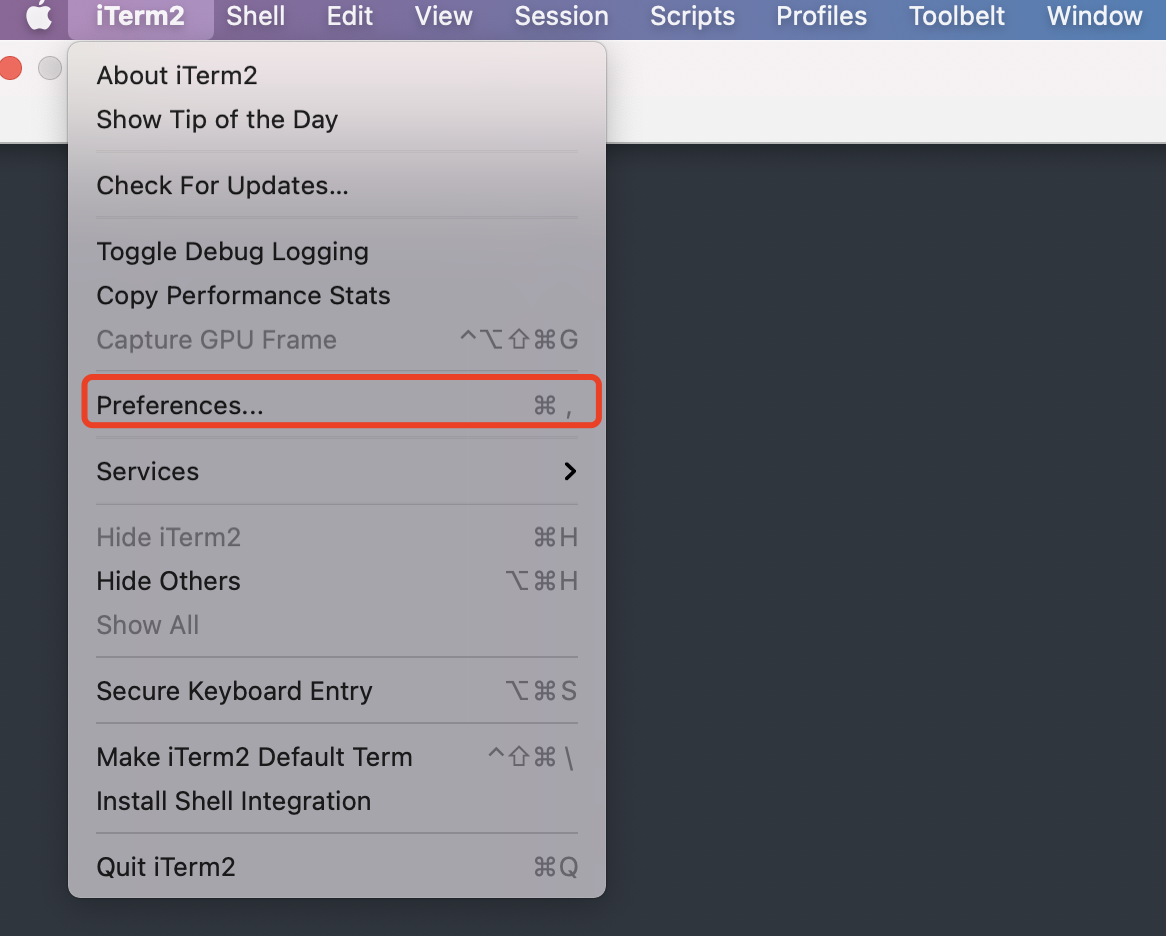1166x936 pixels.
Task: Open the Shell menu
Action: [x=256, y=16]
